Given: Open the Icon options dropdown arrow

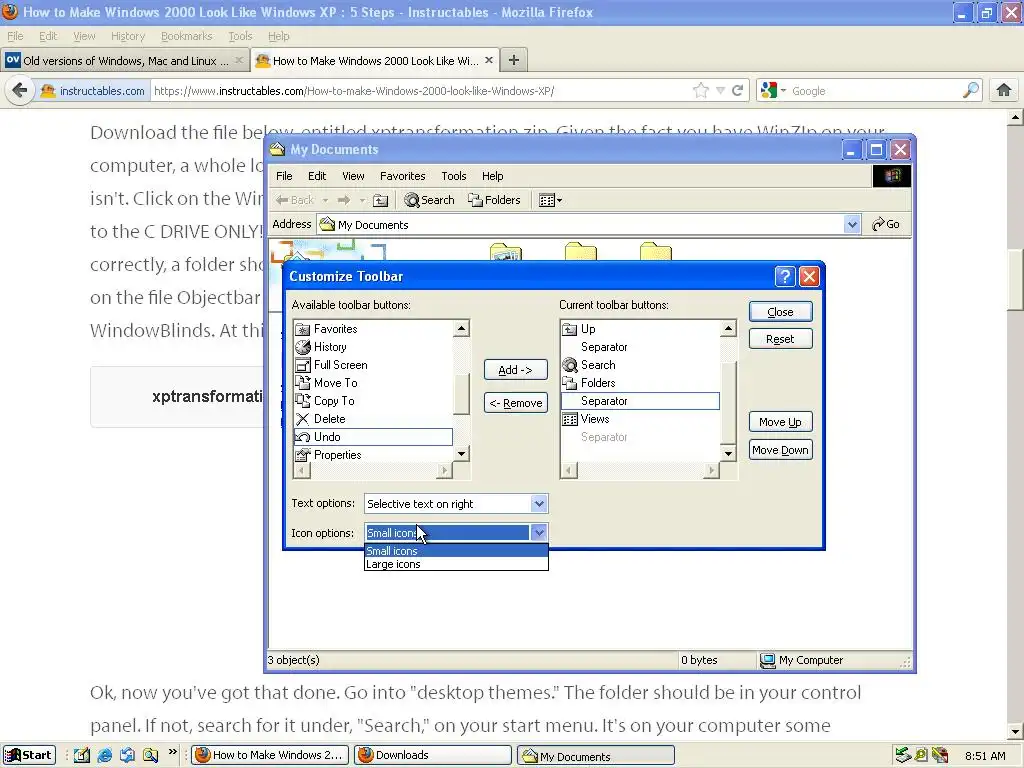Looking at the screenshot, I should click(x=539, y=533).
